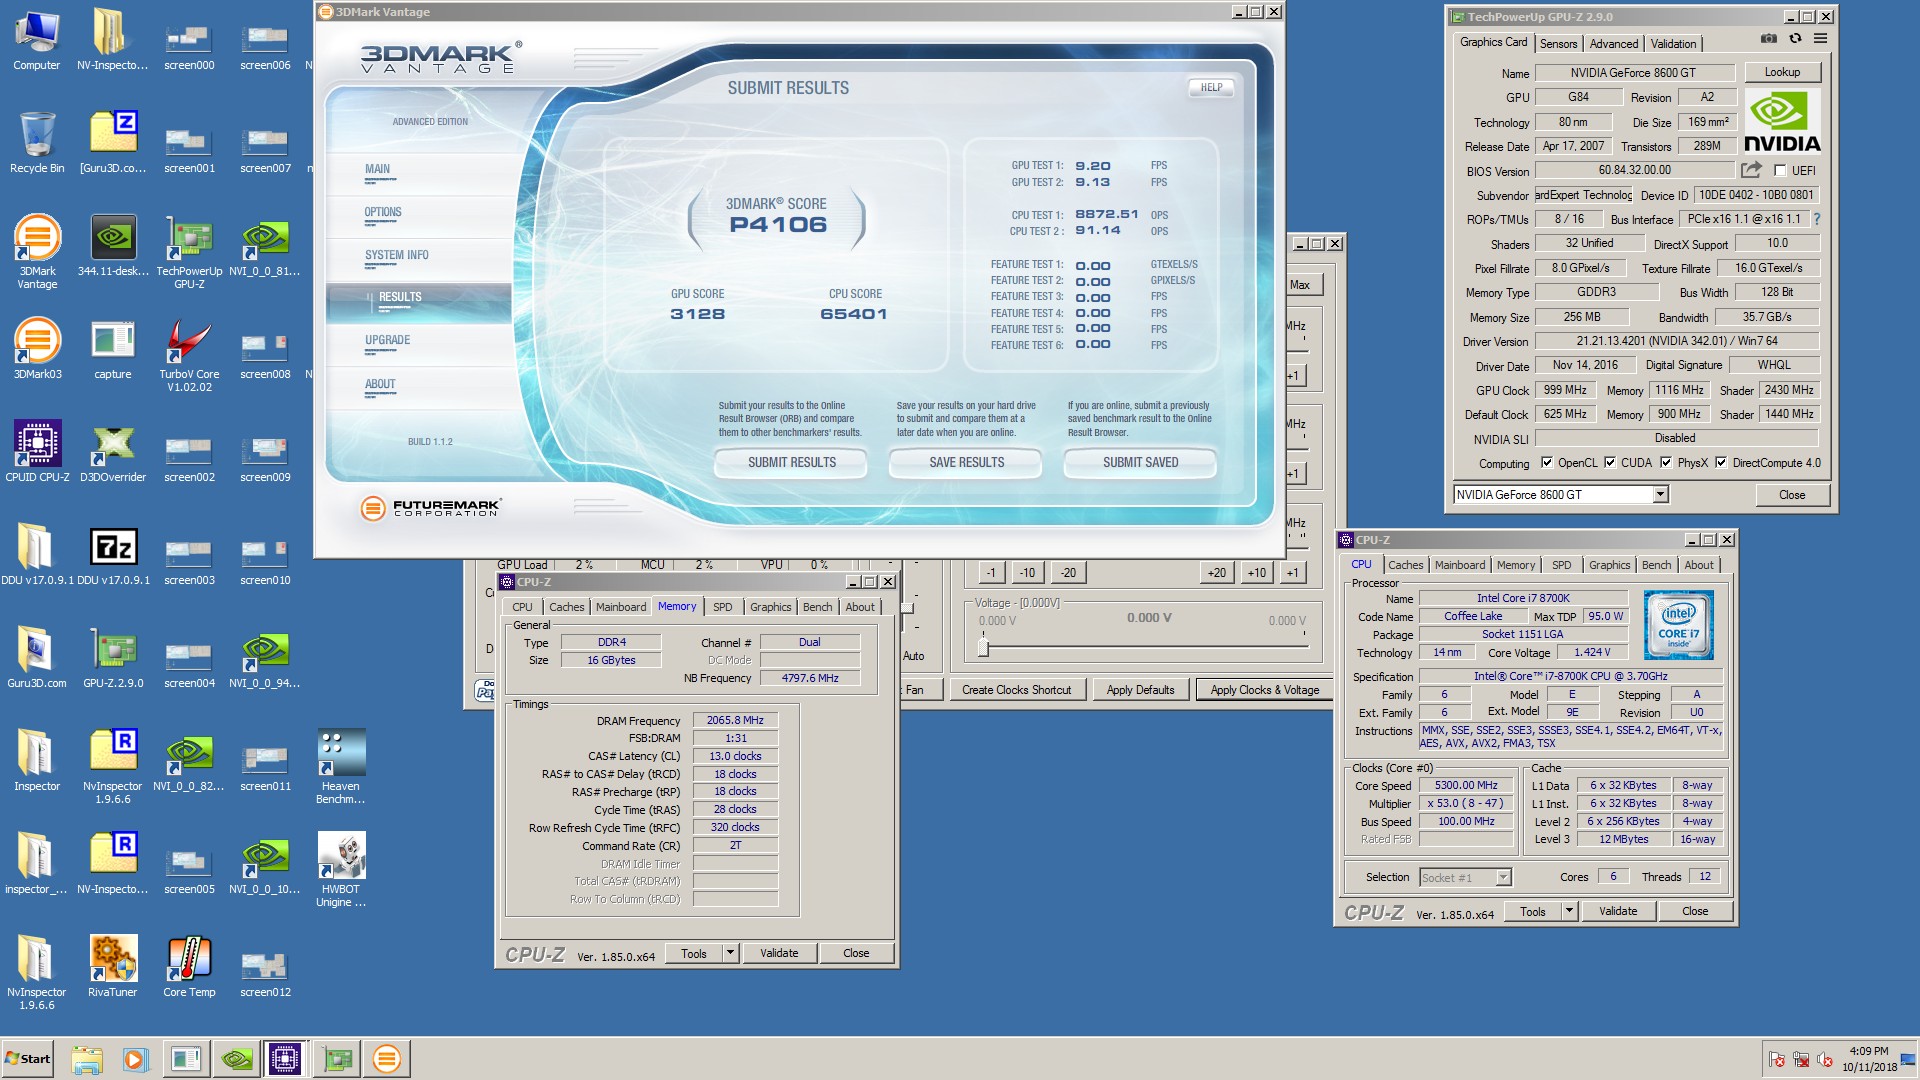Viewport: 1920px width, 1080px height.
Task: Select the 3DMark Vantage desktop shortcut
Action: (x=37, y=252)
